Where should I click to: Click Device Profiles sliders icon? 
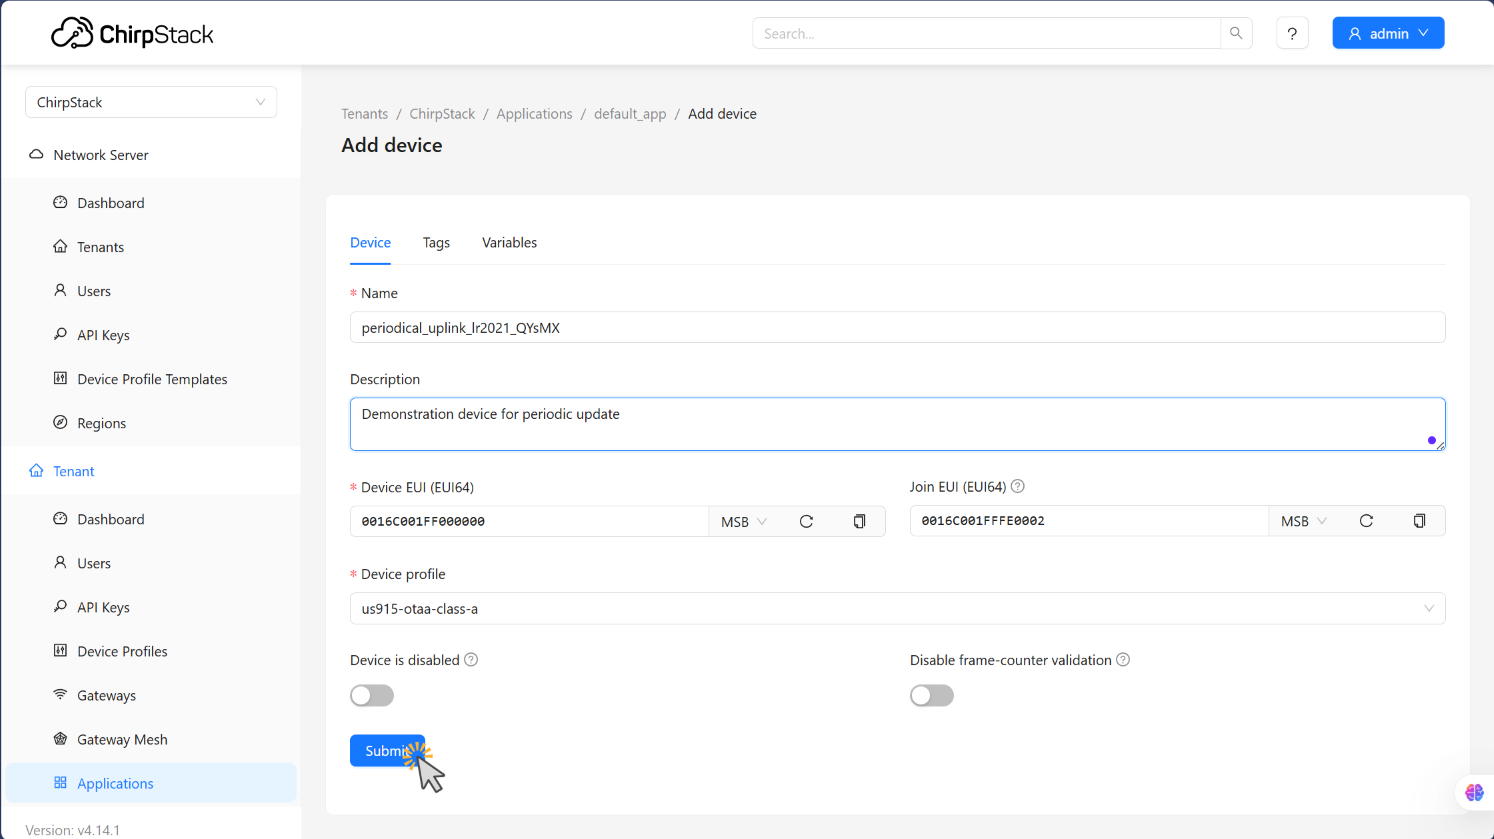tap(60, 651)
